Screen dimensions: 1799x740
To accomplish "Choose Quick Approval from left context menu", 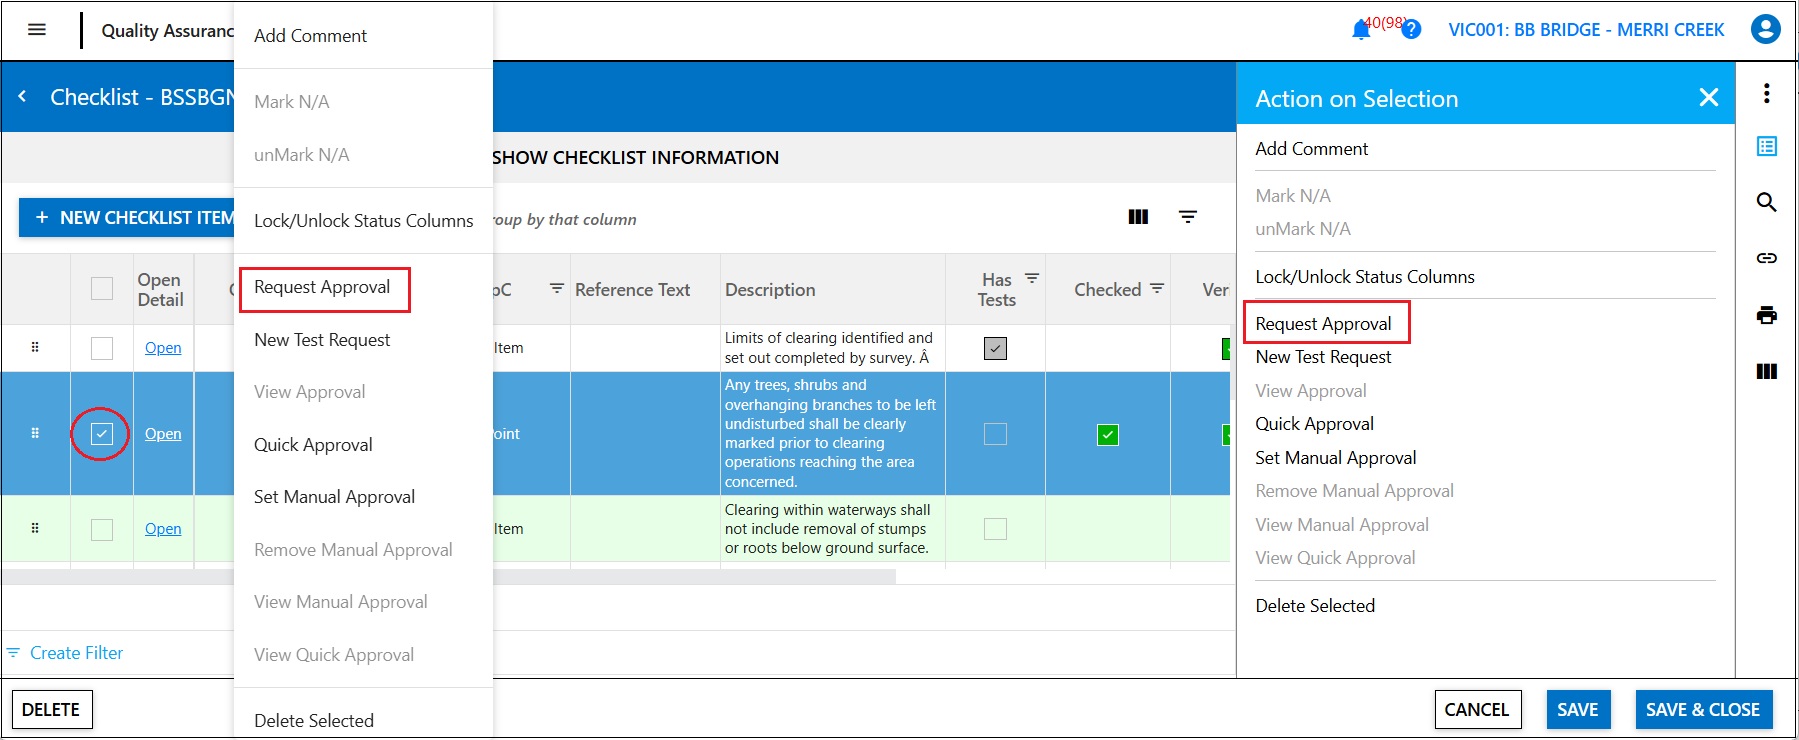I will pos(313,445).
